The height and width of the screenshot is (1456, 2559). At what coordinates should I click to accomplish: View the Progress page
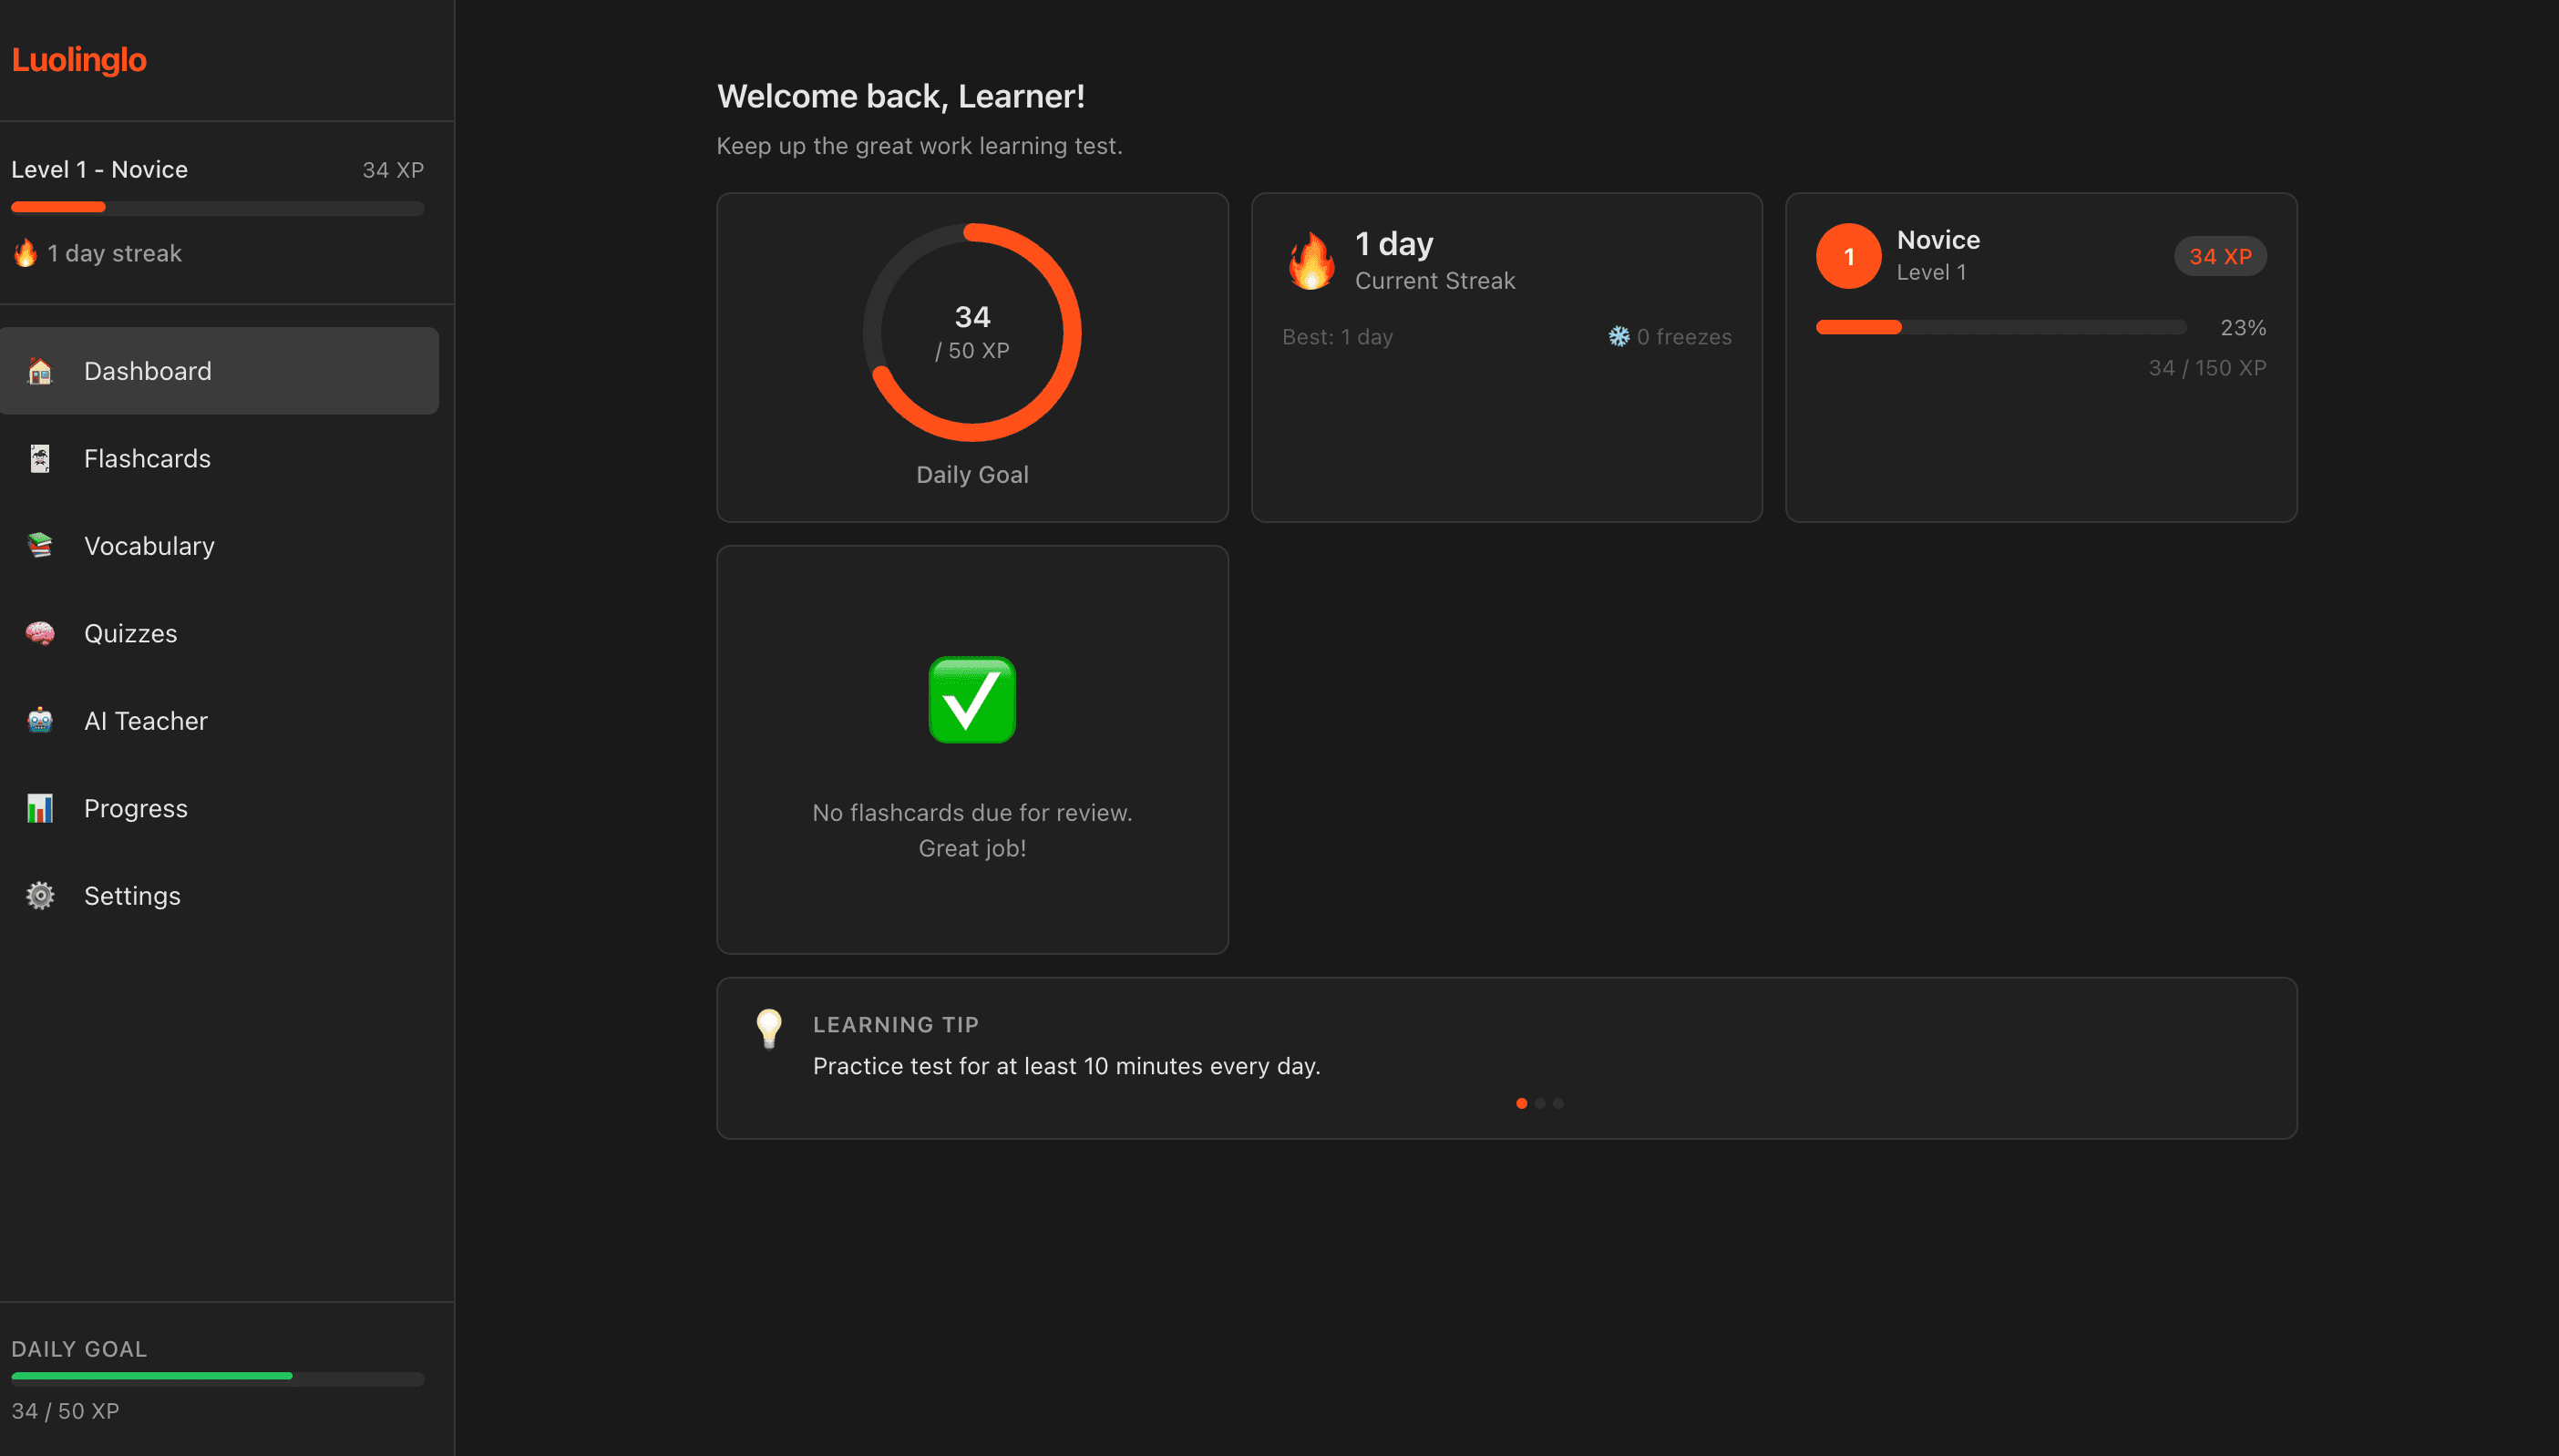[219, 808]
